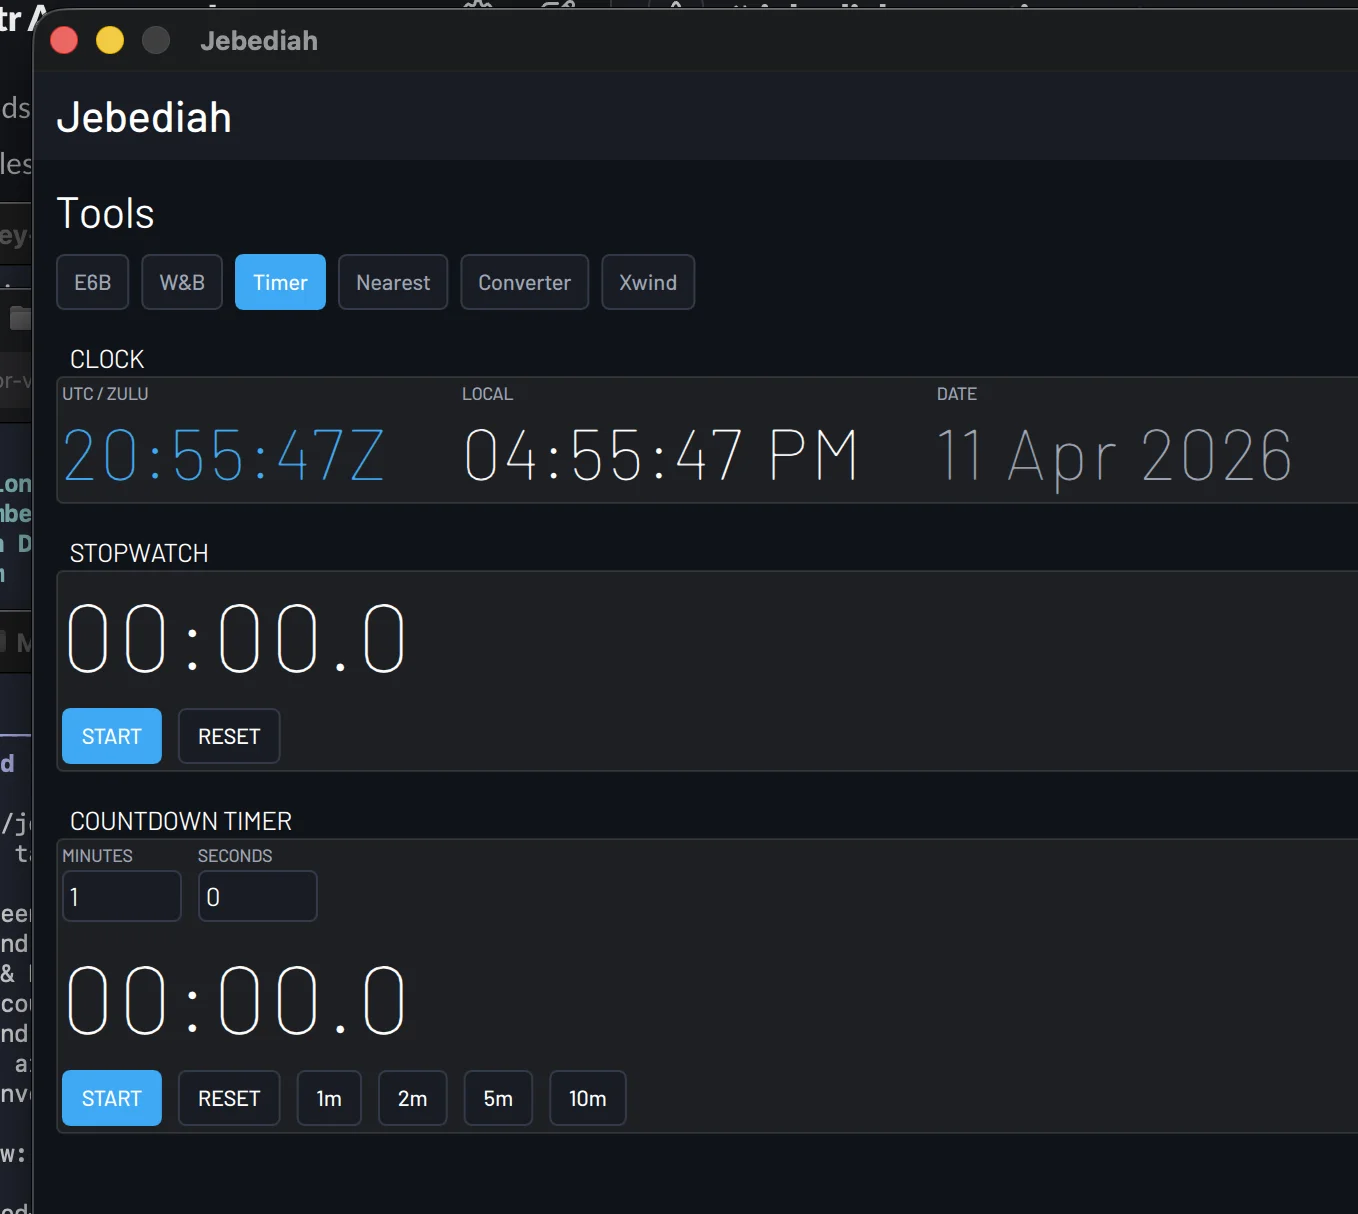1358x1214 pixels.
Task: Switch to the Xwind tool
Action: pyautogui.click(x=647, y=282)
